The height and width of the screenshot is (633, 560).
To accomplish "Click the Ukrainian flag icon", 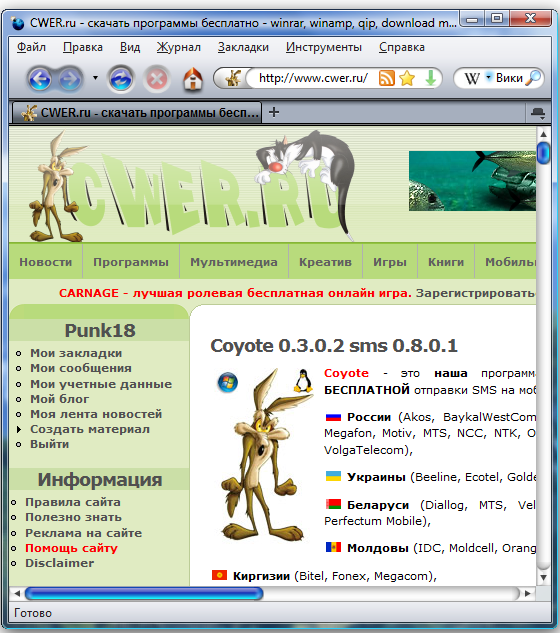I will [333, 476].
